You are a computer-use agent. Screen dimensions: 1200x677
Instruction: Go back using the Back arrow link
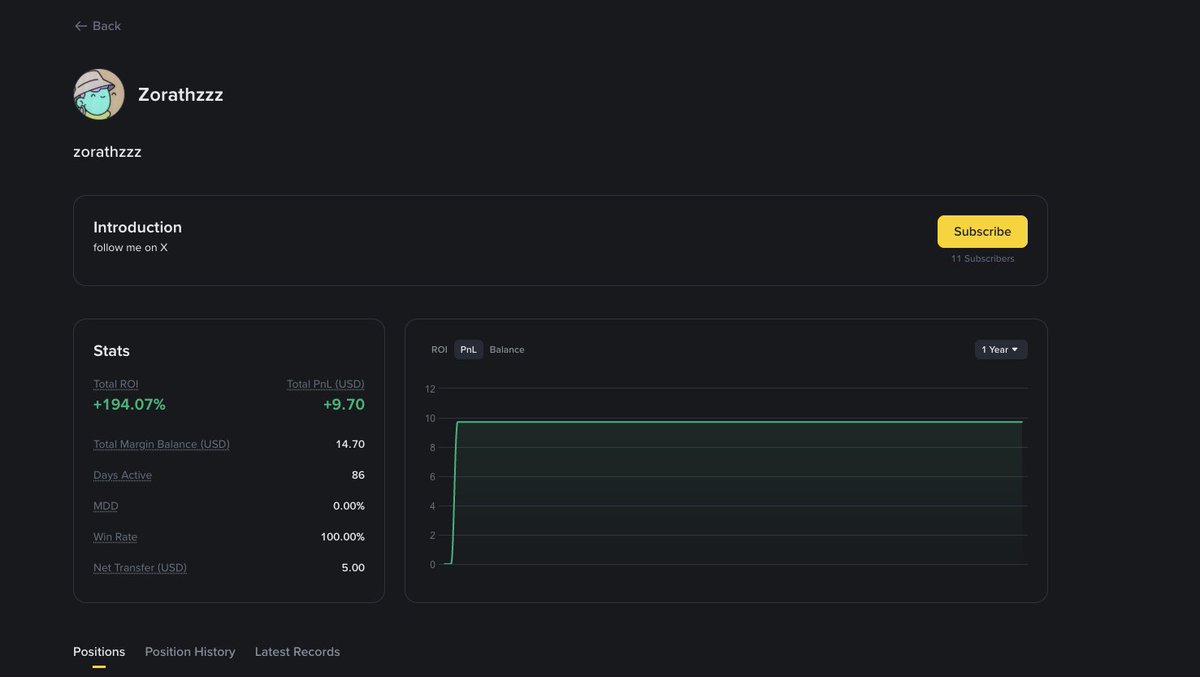tap(97, 26)
